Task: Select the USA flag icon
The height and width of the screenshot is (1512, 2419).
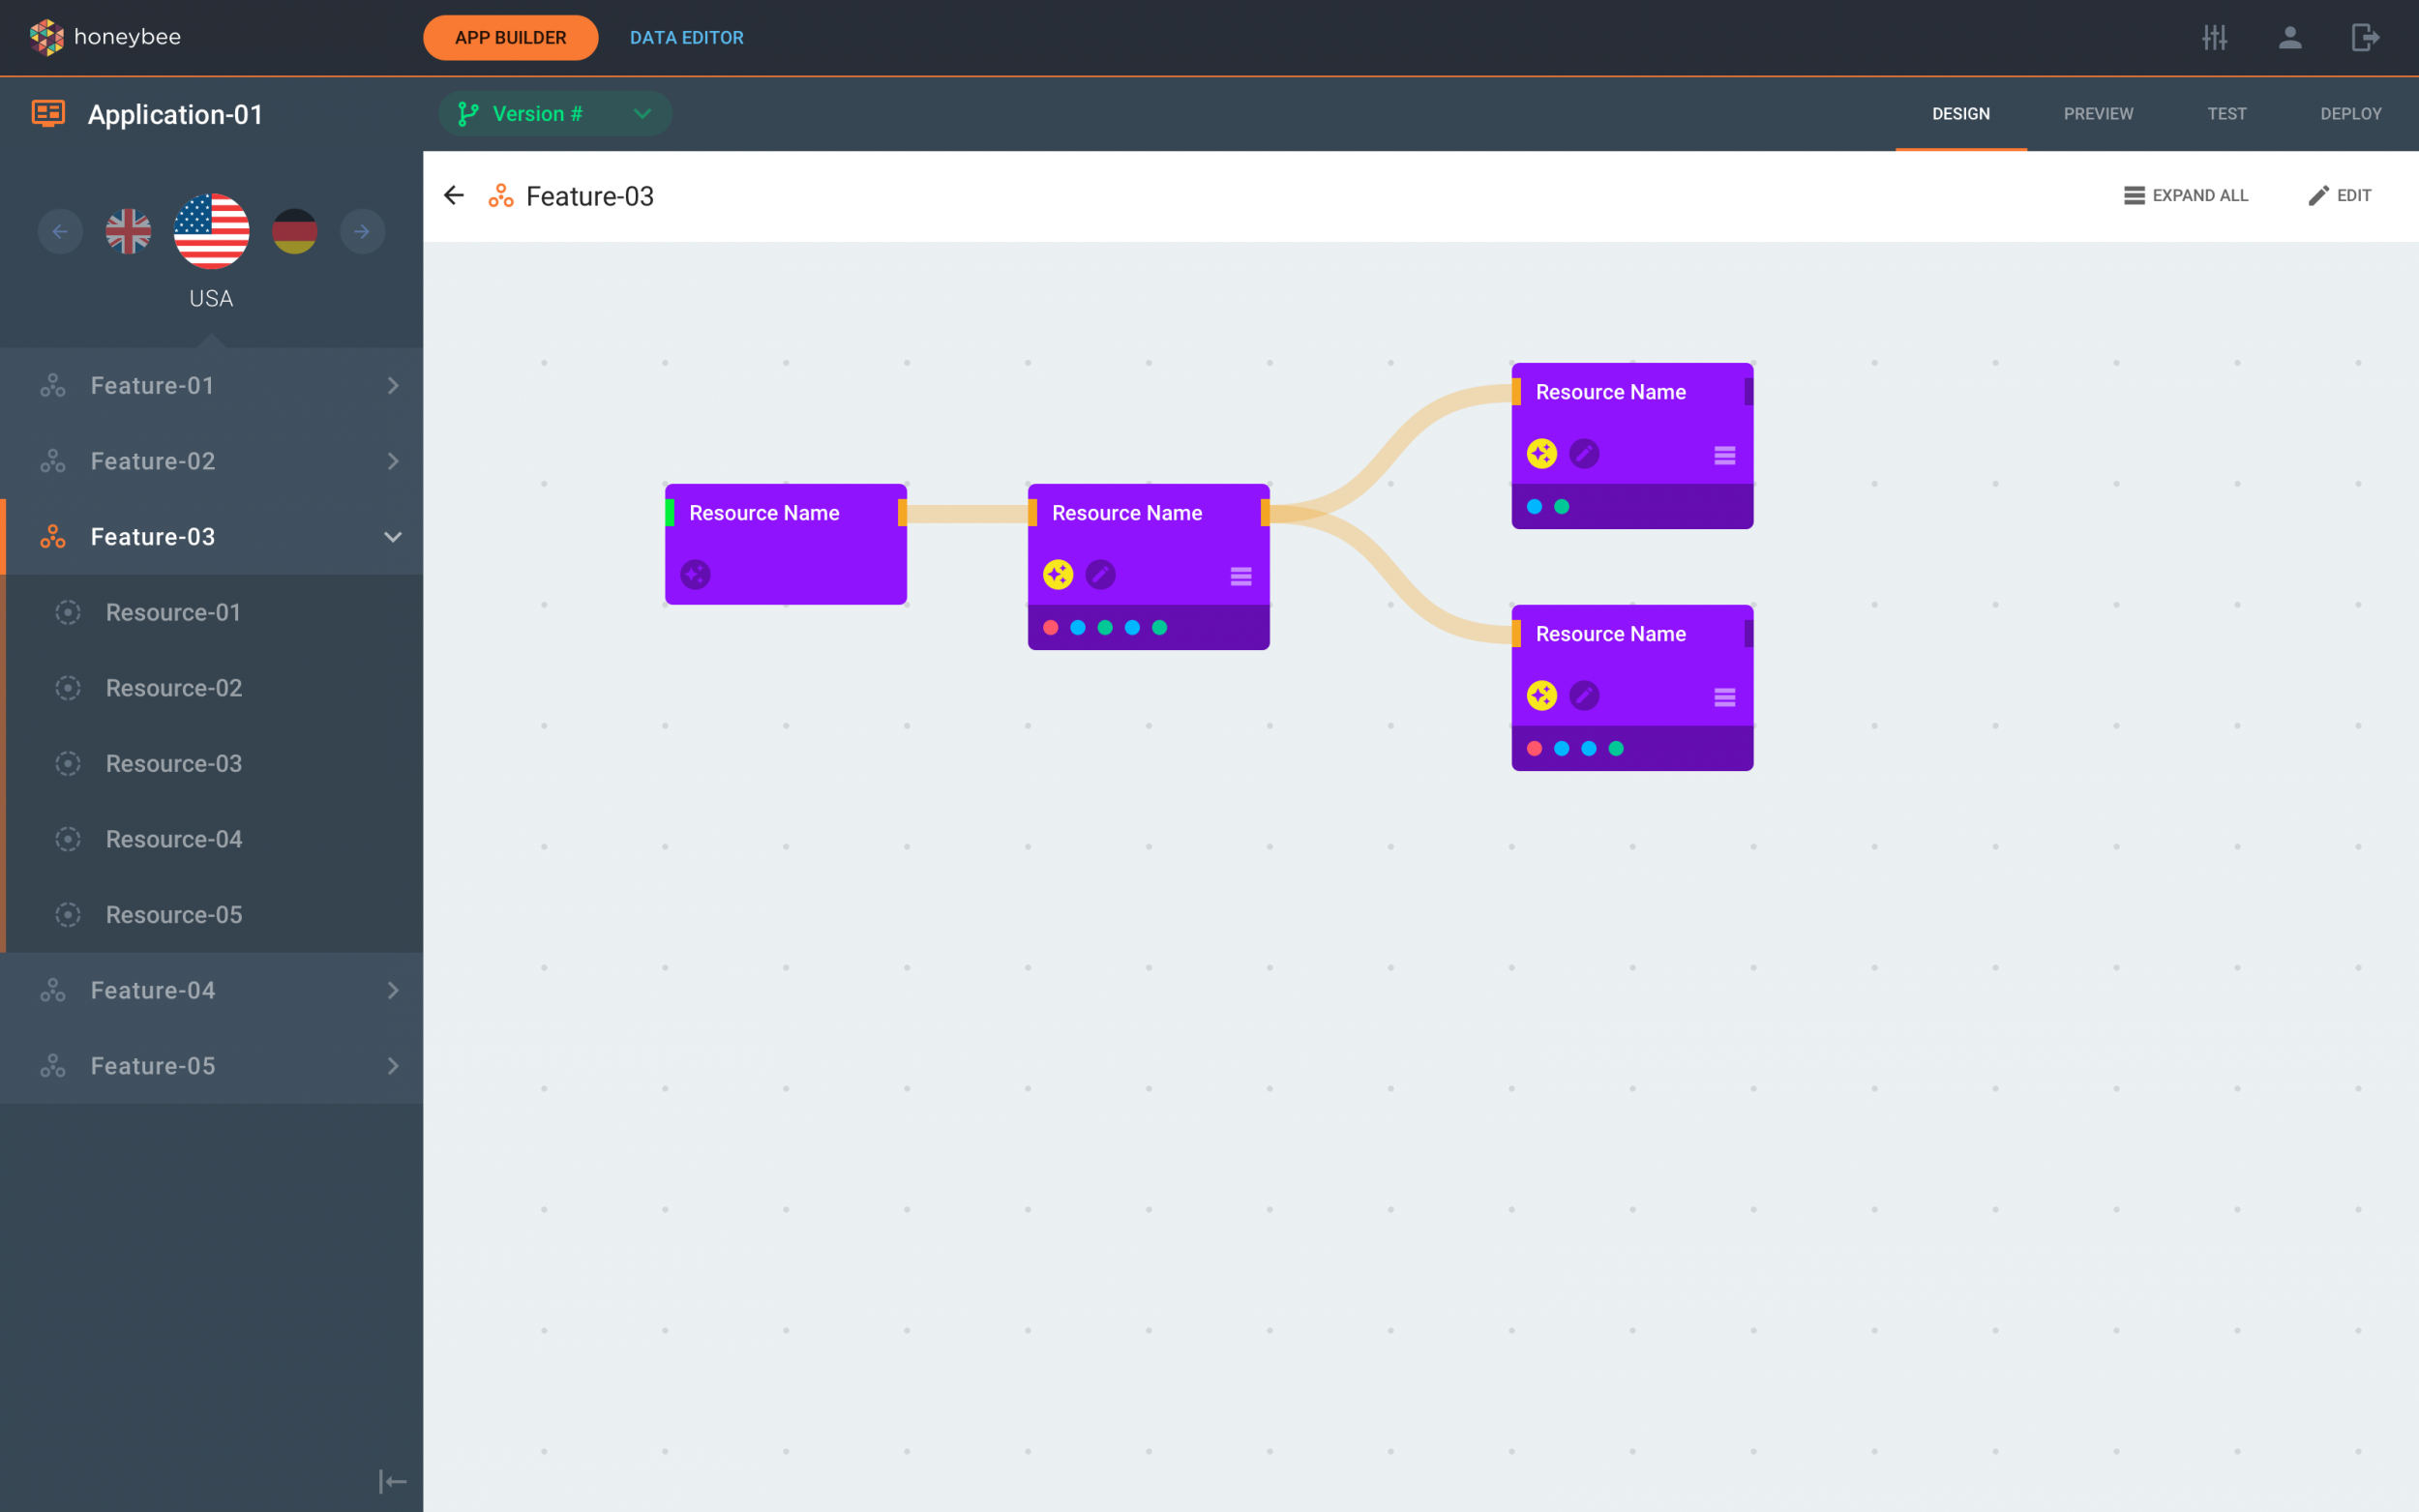Action: 211,231
